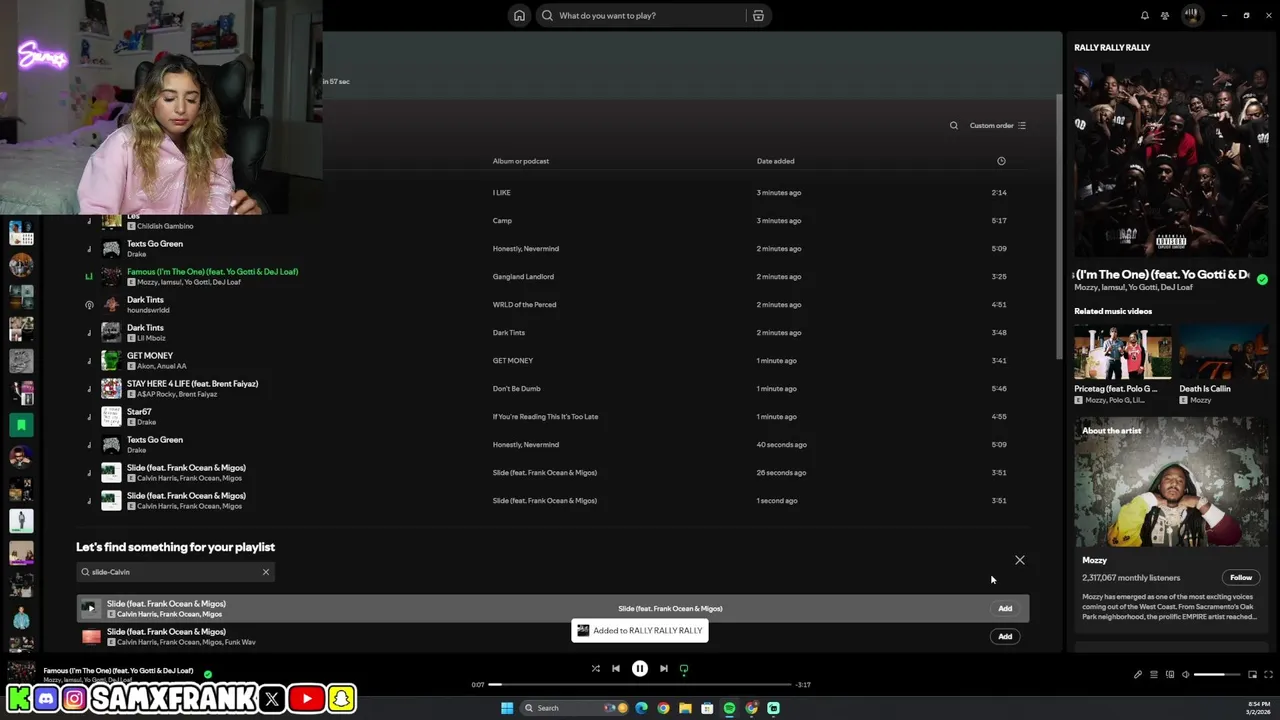
Task: Open the profile avatar menu
Action: point(1192,15)
